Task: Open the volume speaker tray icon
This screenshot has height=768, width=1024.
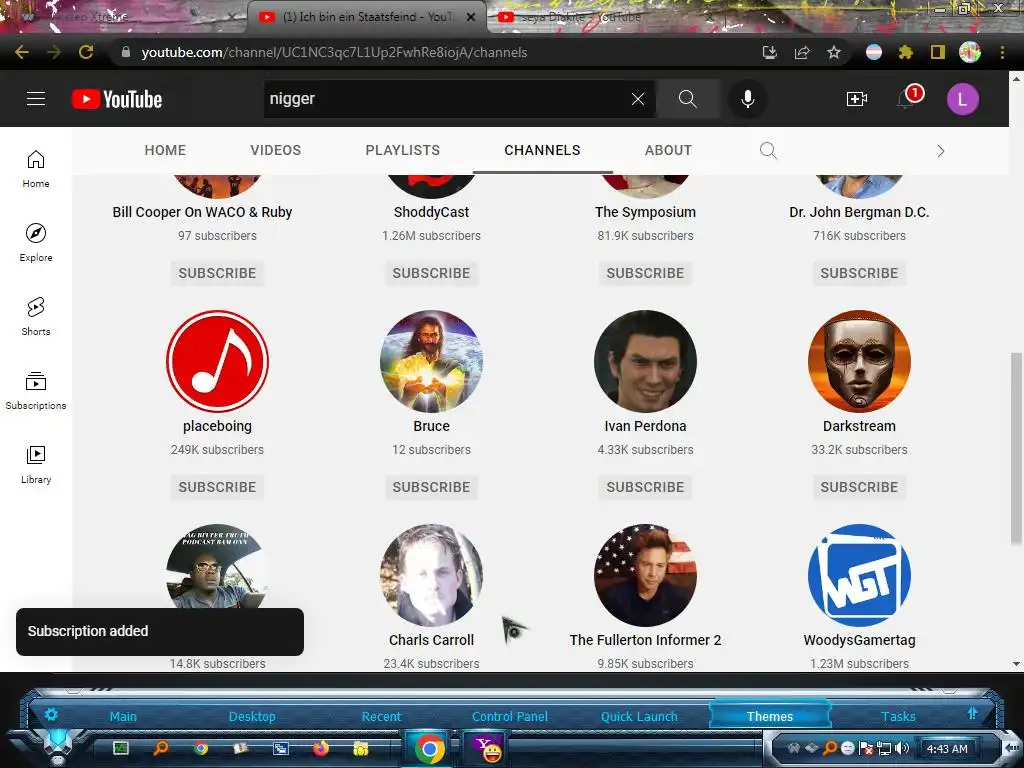Action: tap(902, 748)
